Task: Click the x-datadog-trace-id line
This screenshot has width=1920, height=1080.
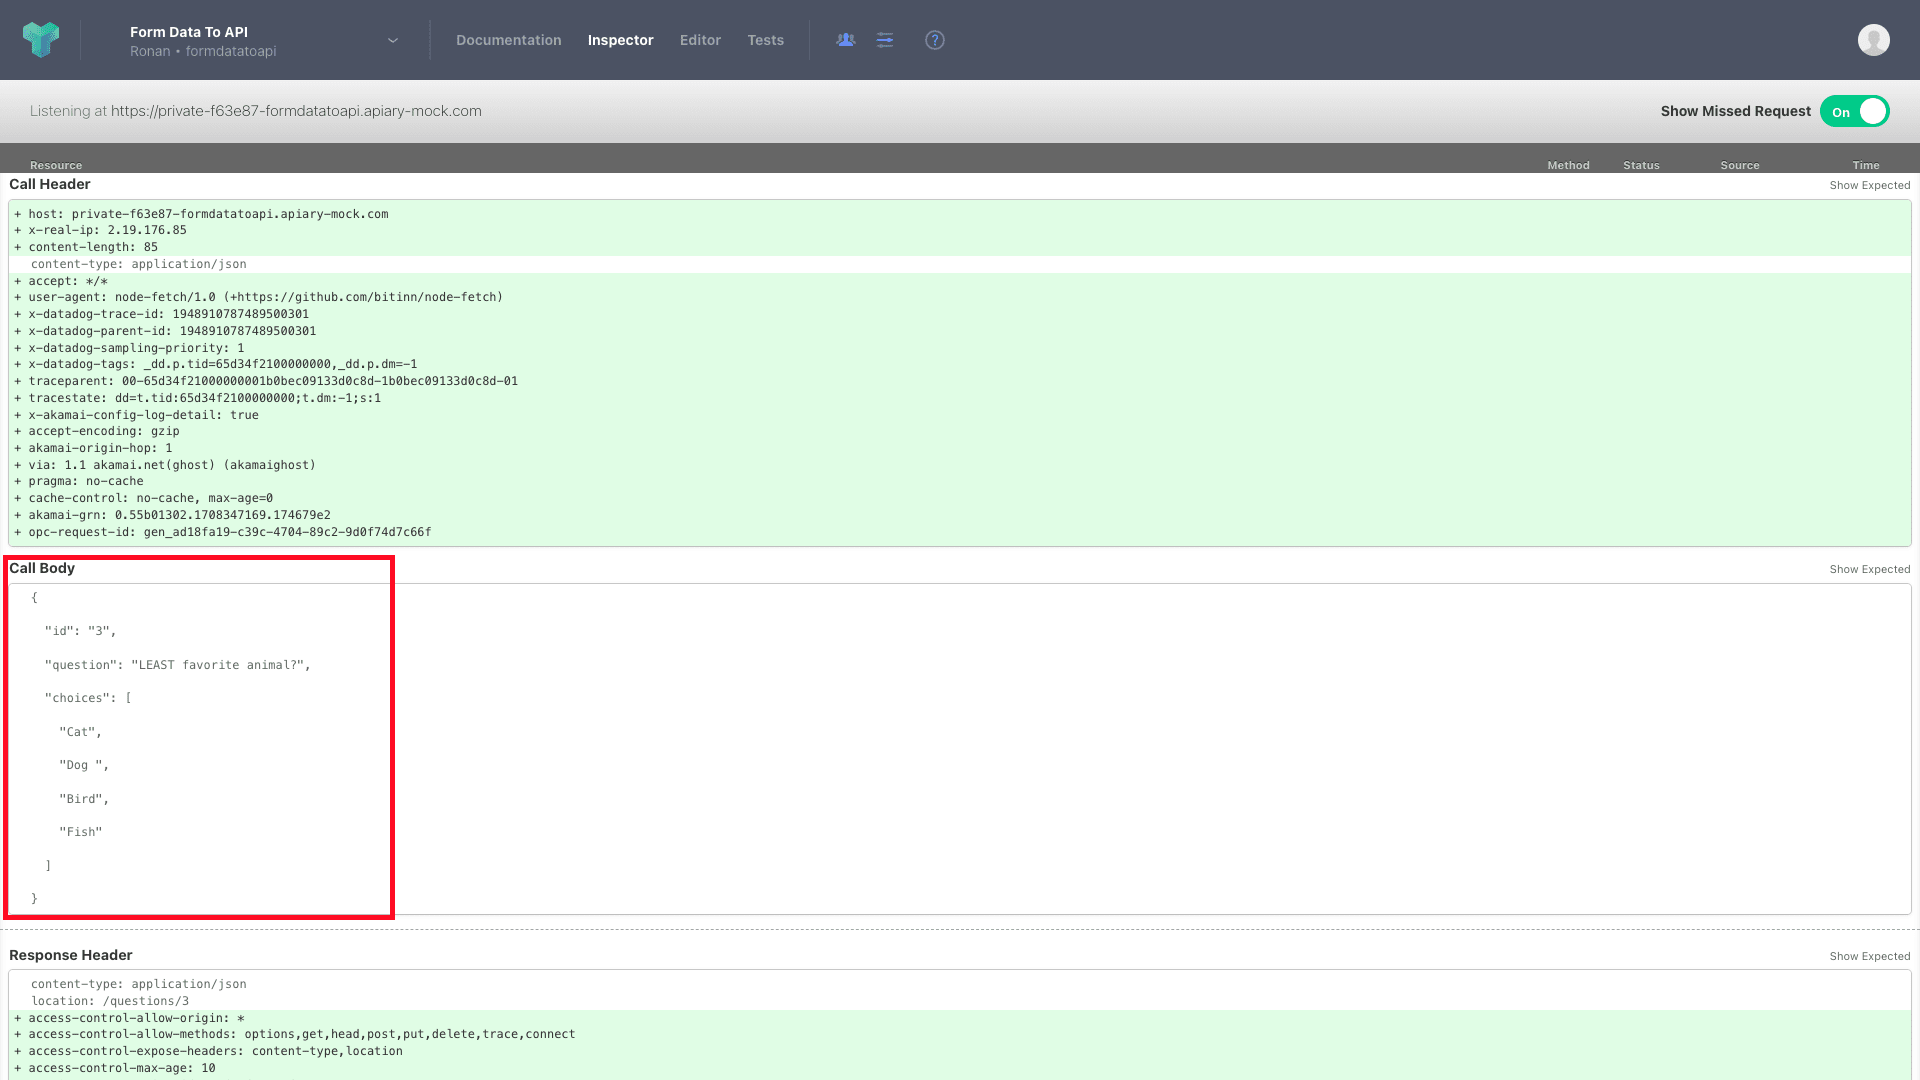Action: click(x=960, y=314)
